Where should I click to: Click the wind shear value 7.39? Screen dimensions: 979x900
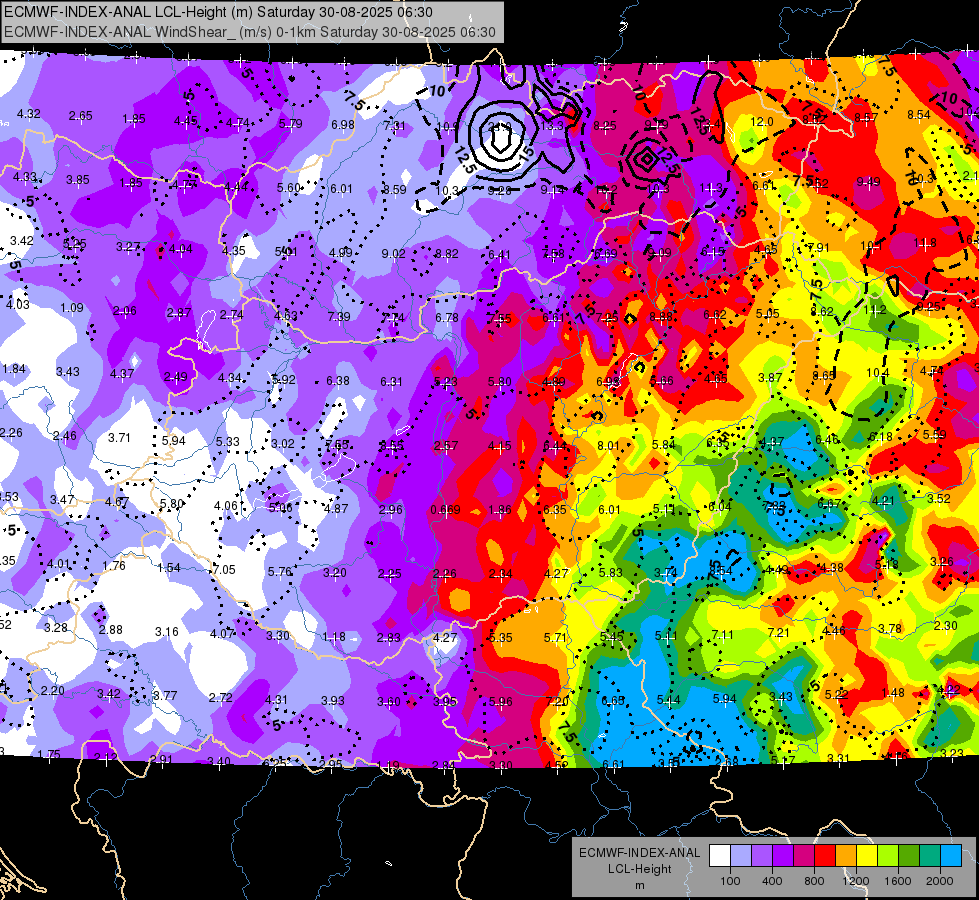[x=339, y=317]
